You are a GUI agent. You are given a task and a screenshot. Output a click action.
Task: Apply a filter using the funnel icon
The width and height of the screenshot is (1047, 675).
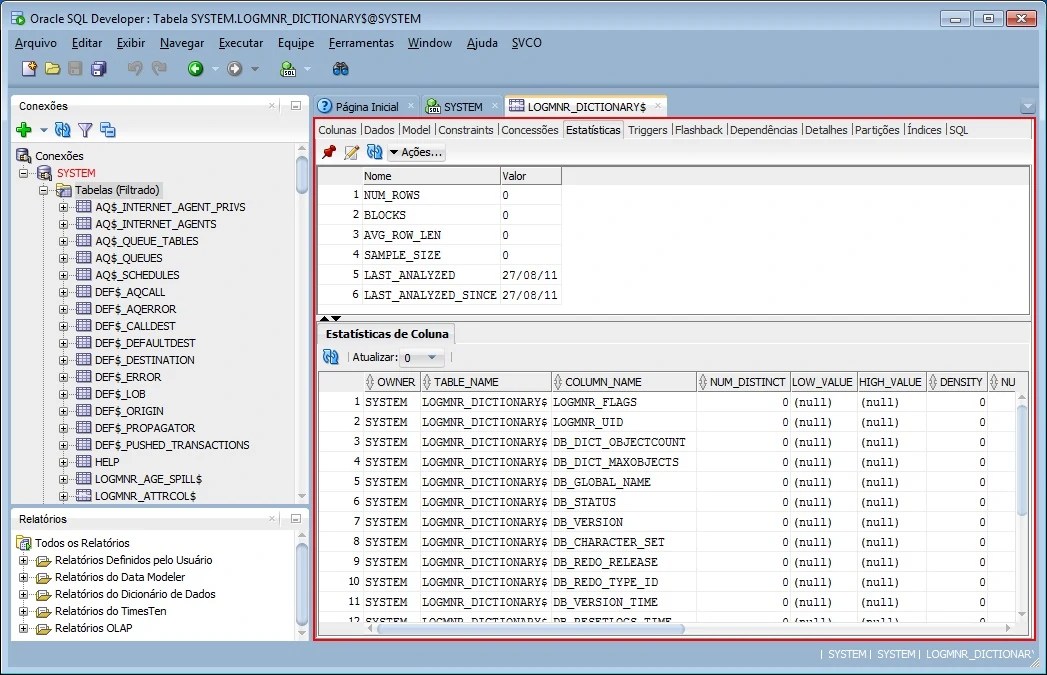[x=86, y=131]
